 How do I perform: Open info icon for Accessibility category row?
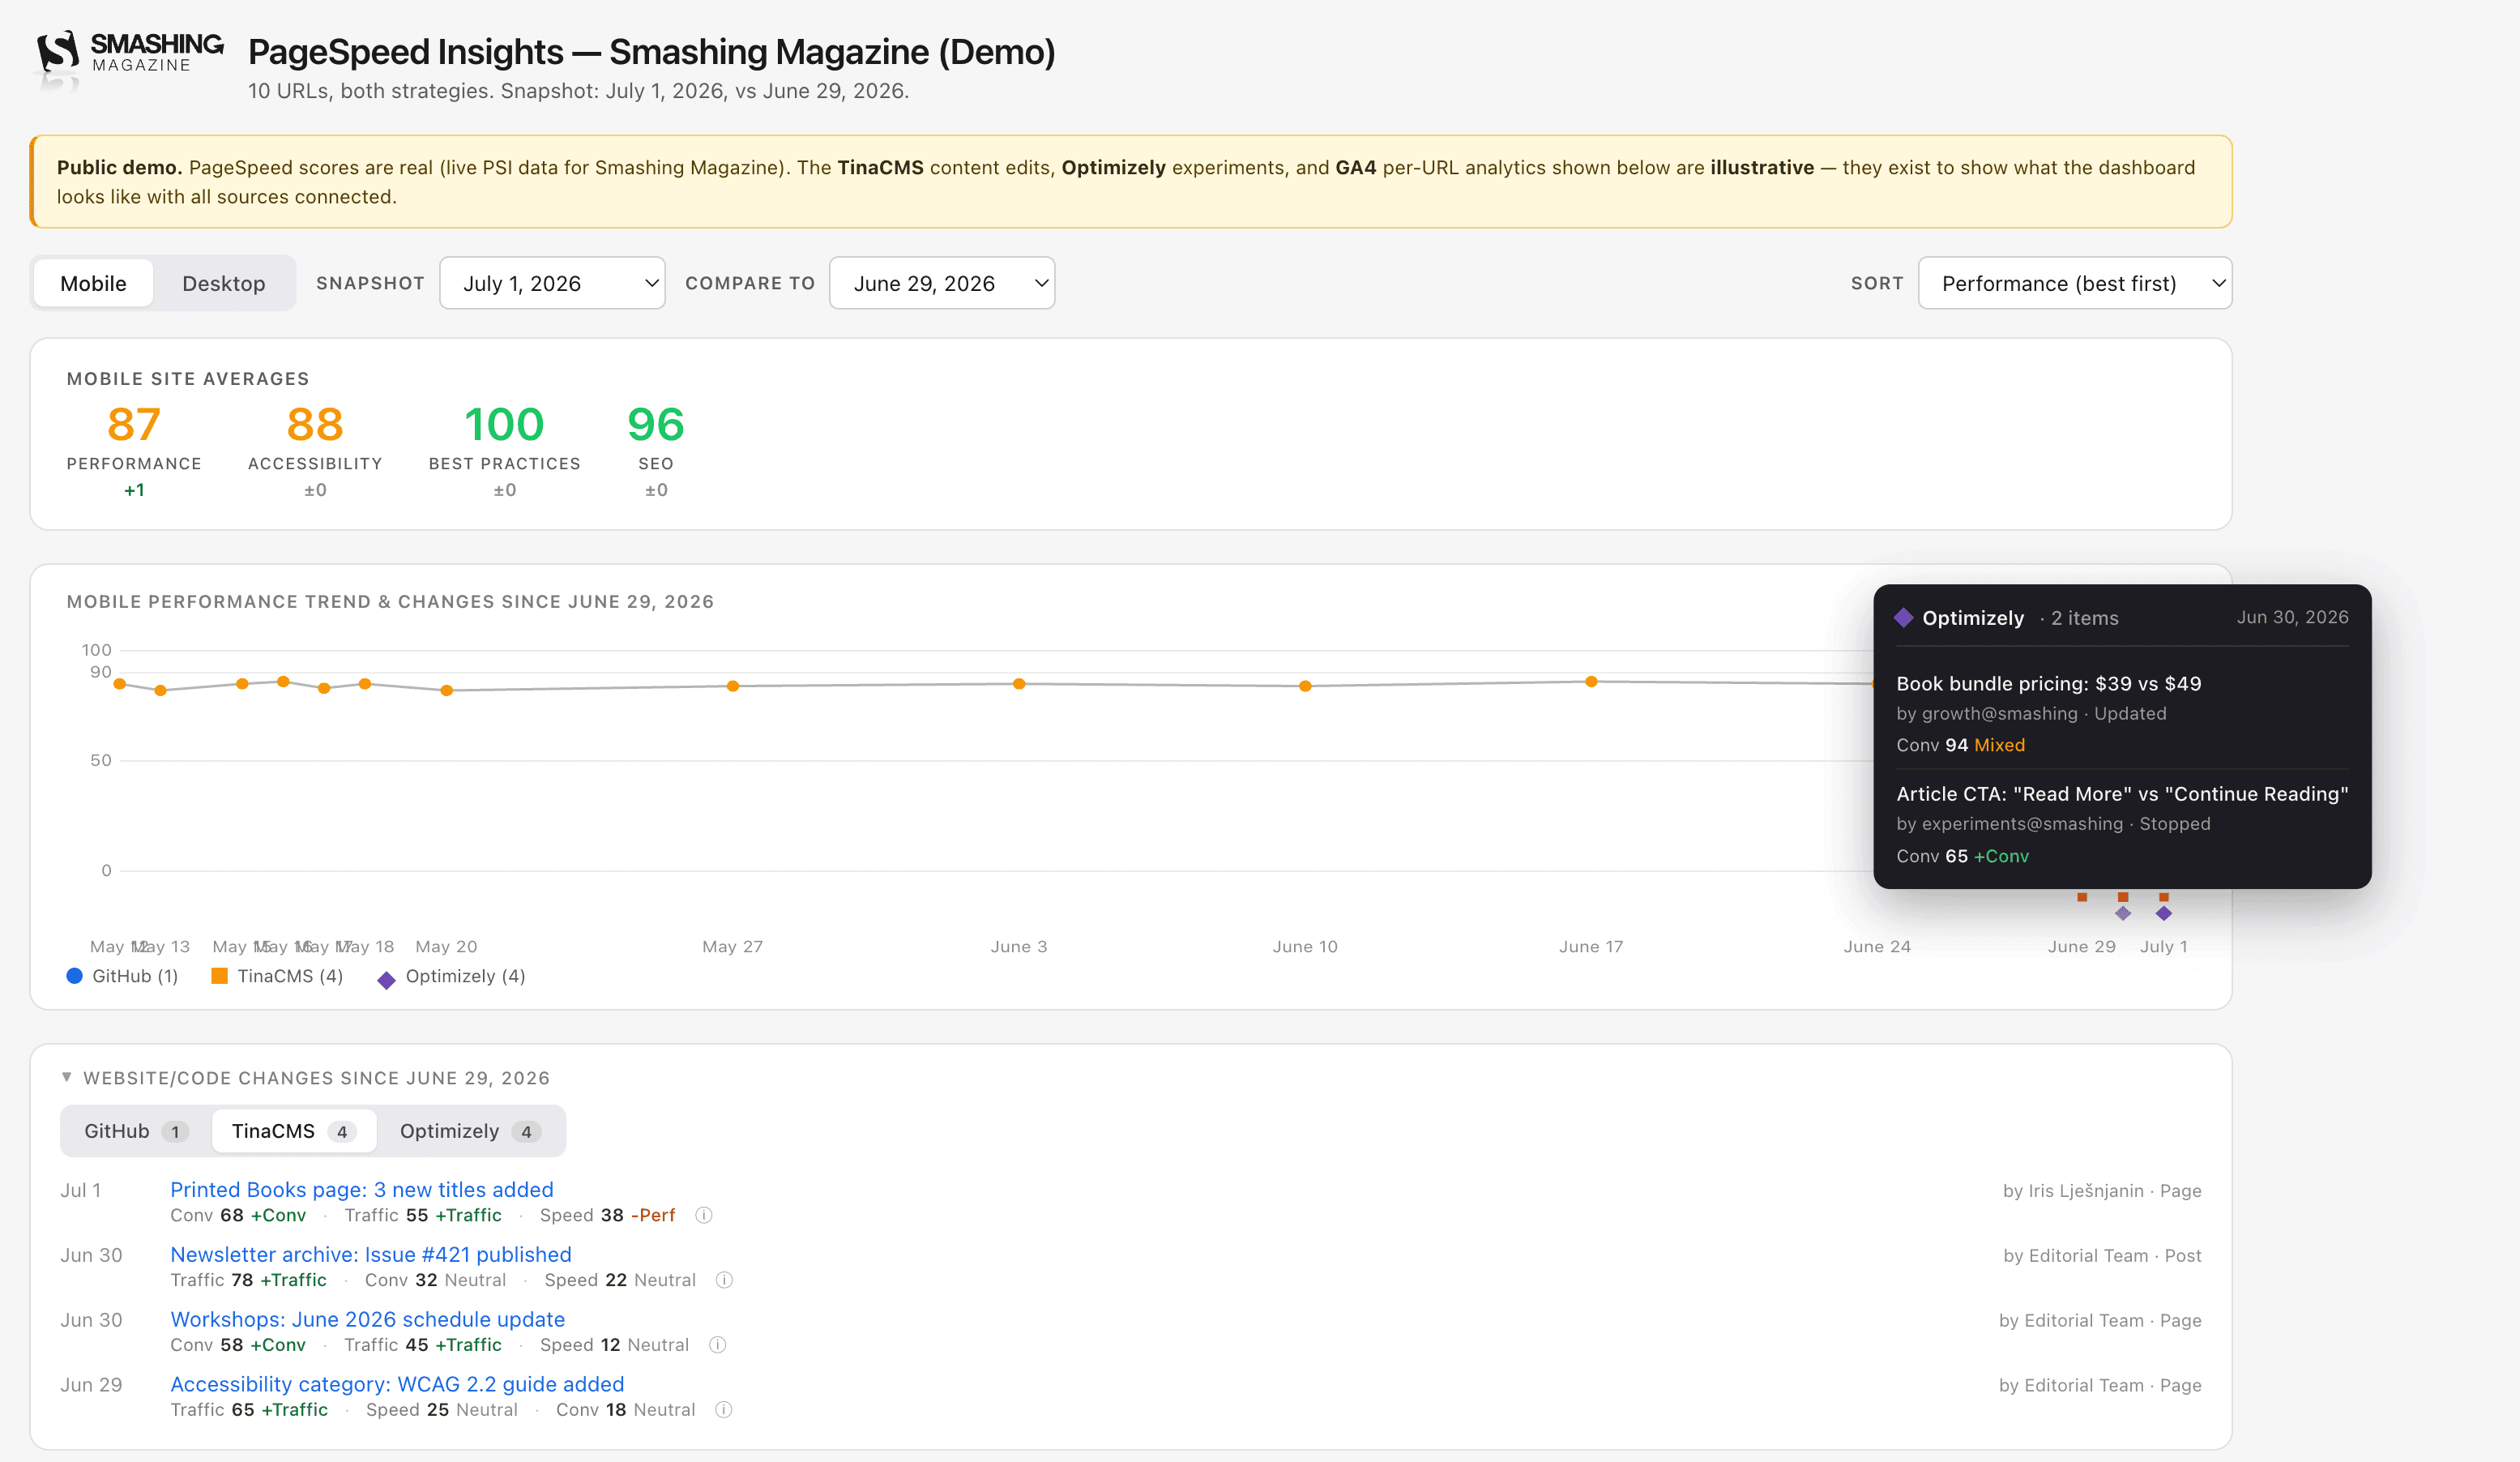tap(724, 1410)
